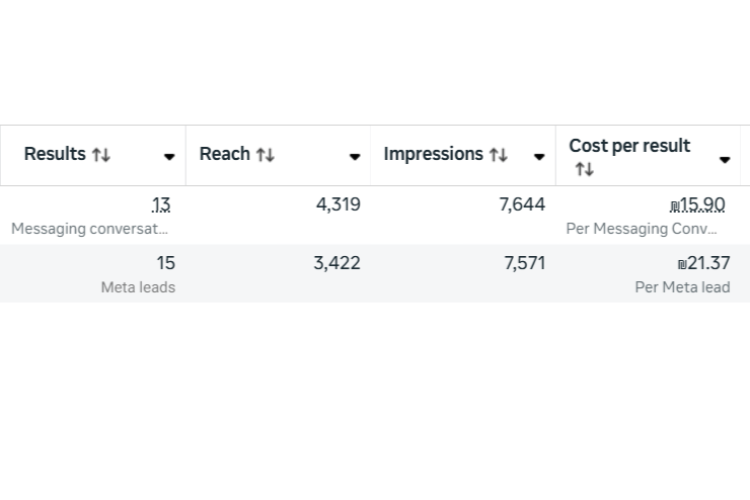Sort by the Results column arrows
Viewport: 750px width, 500px height.
(x=101, y=155)
